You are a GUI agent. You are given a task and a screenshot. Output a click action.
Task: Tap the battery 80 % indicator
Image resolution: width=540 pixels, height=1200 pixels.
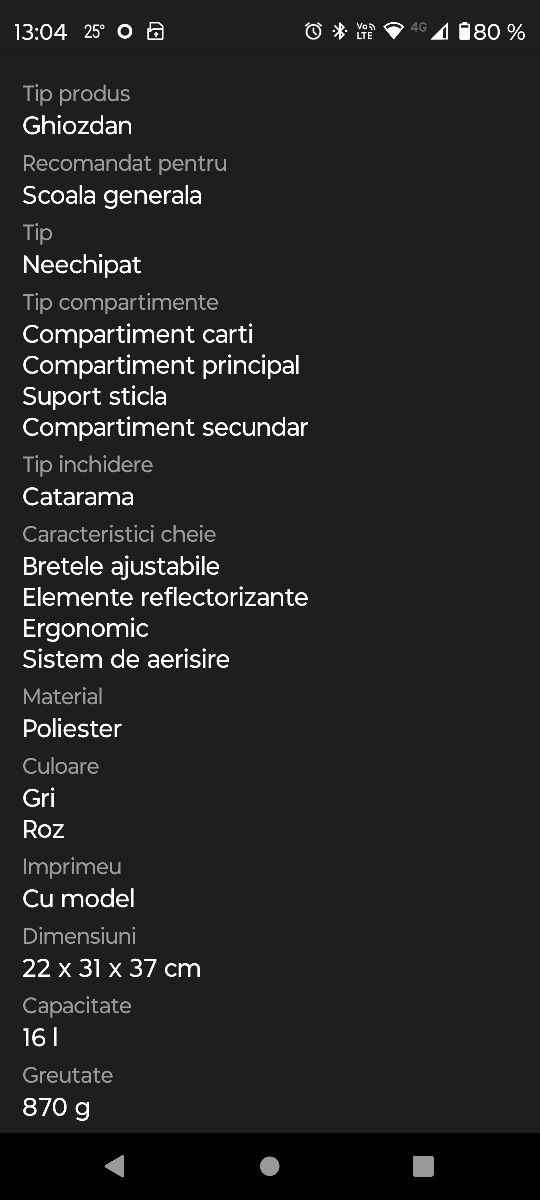(x=491, y=32)
